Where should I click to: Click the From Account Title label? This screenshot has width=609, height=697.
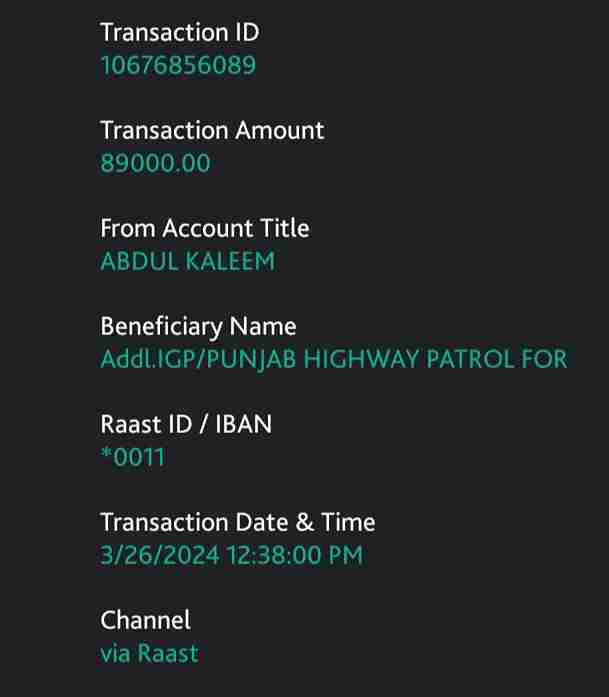204,228
